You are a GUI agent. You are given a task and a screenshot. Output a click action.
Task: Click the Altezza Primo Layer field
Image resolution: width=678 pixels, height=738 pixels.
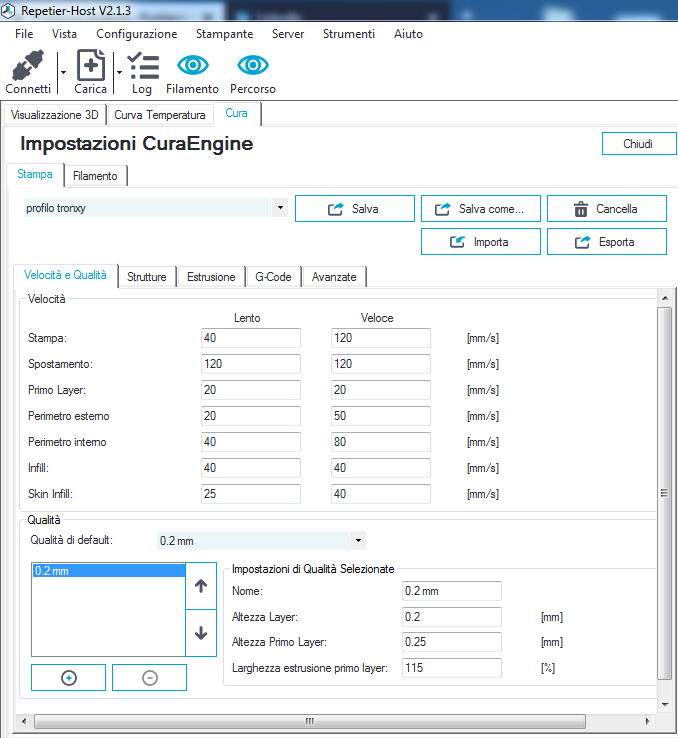click(452, 642)
